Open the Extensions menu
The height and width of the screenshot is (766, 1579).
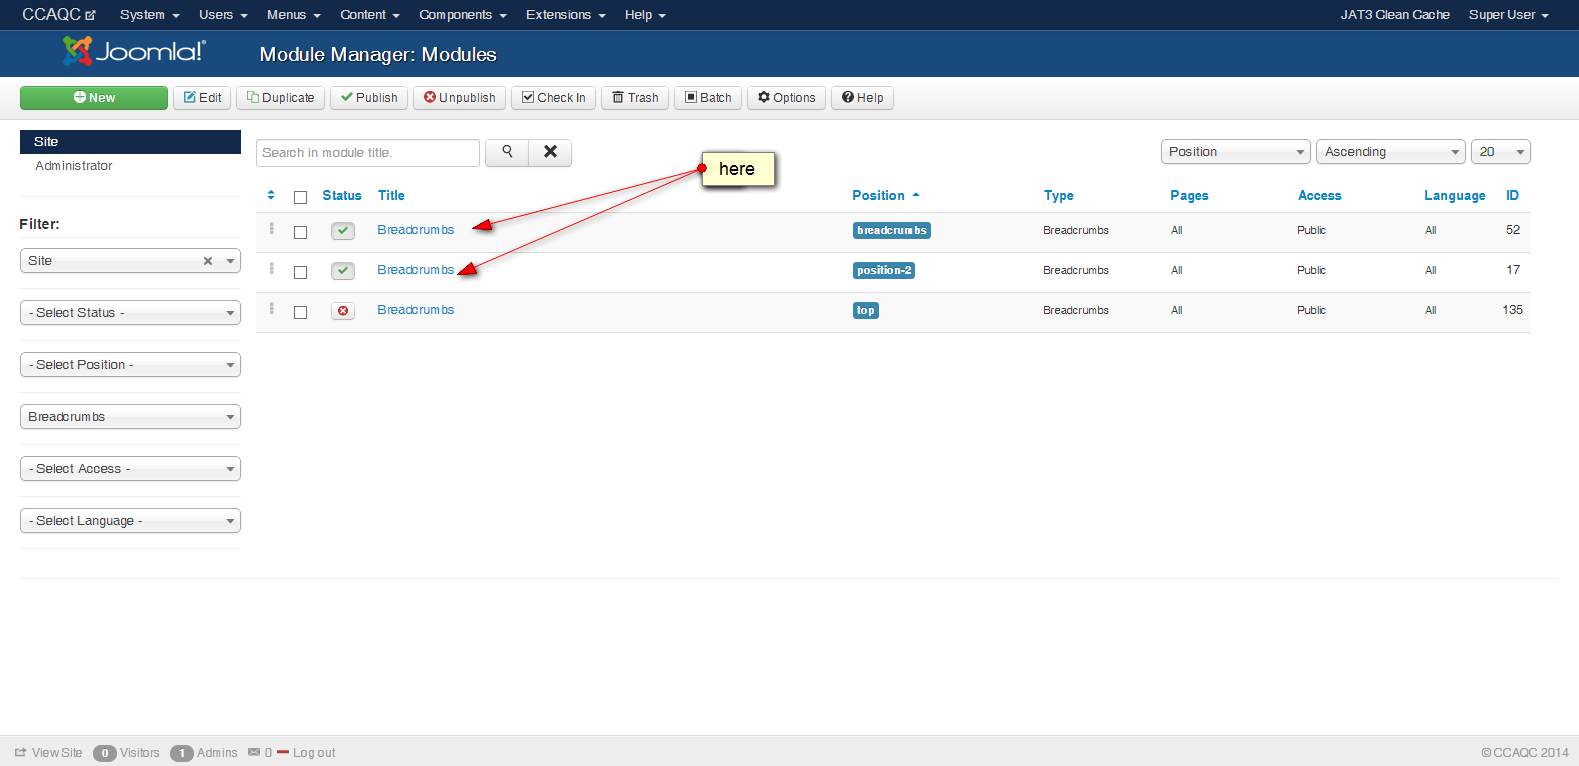coord(566,15)
